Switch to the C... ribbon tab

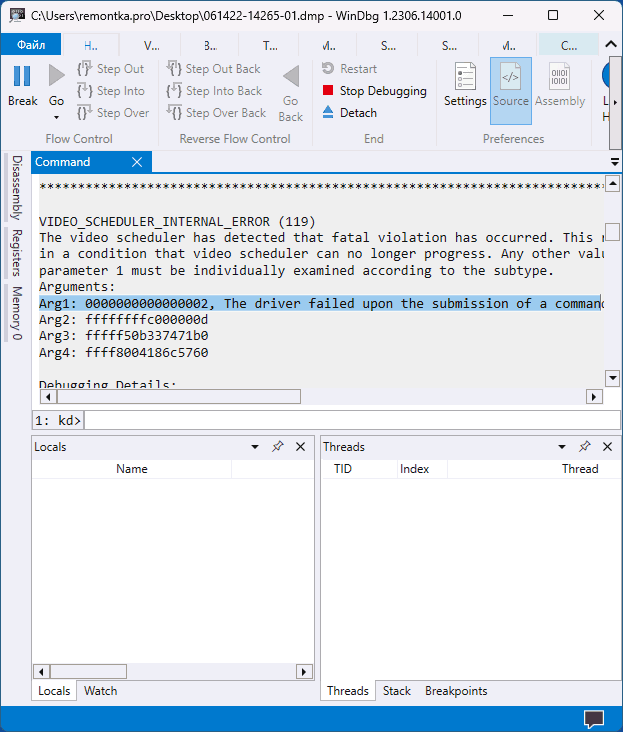pos(568,45)
